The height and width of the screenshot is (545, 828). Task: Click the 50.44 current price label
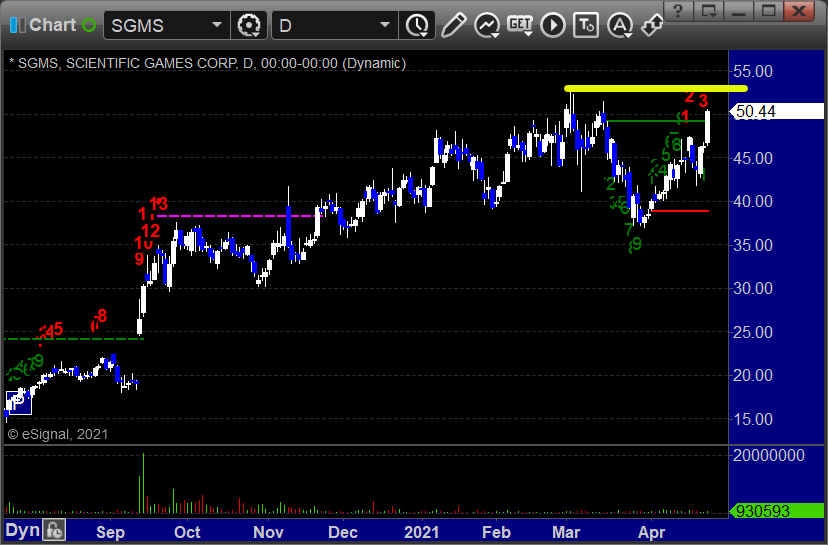[776, 111]
